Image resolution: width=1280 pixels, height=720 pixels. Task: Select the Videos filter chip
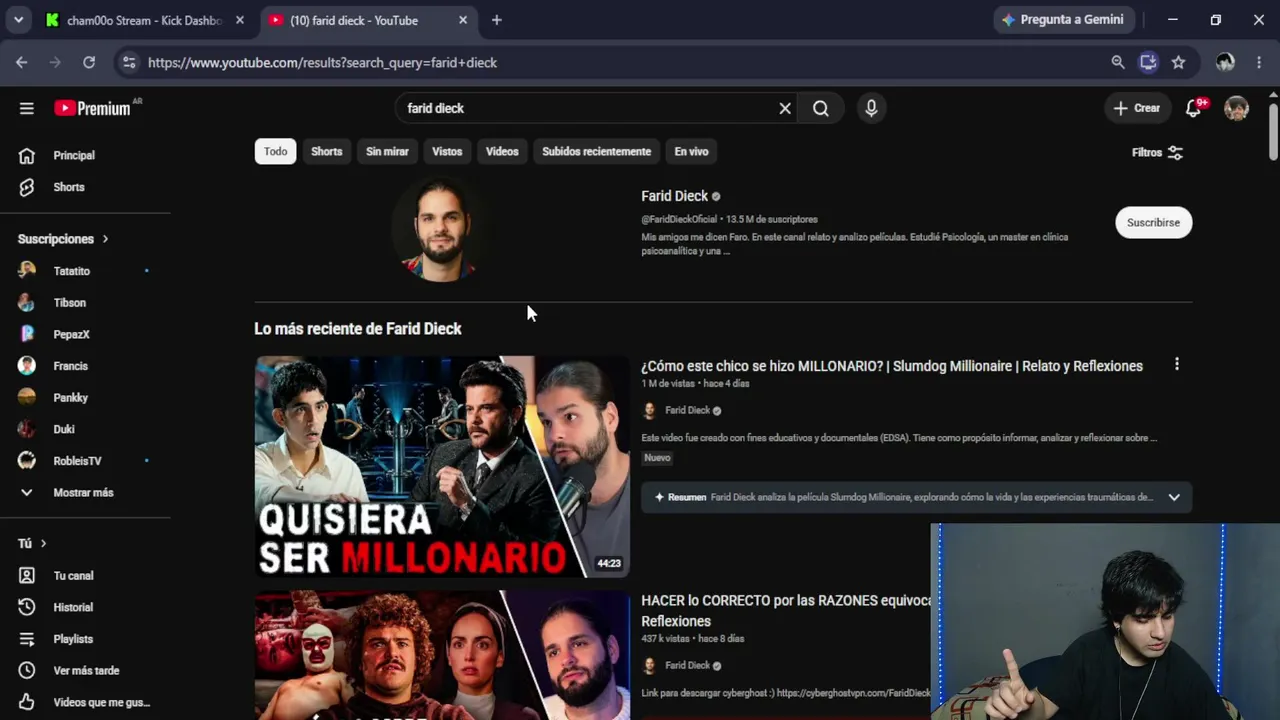(x=502, y=152)
